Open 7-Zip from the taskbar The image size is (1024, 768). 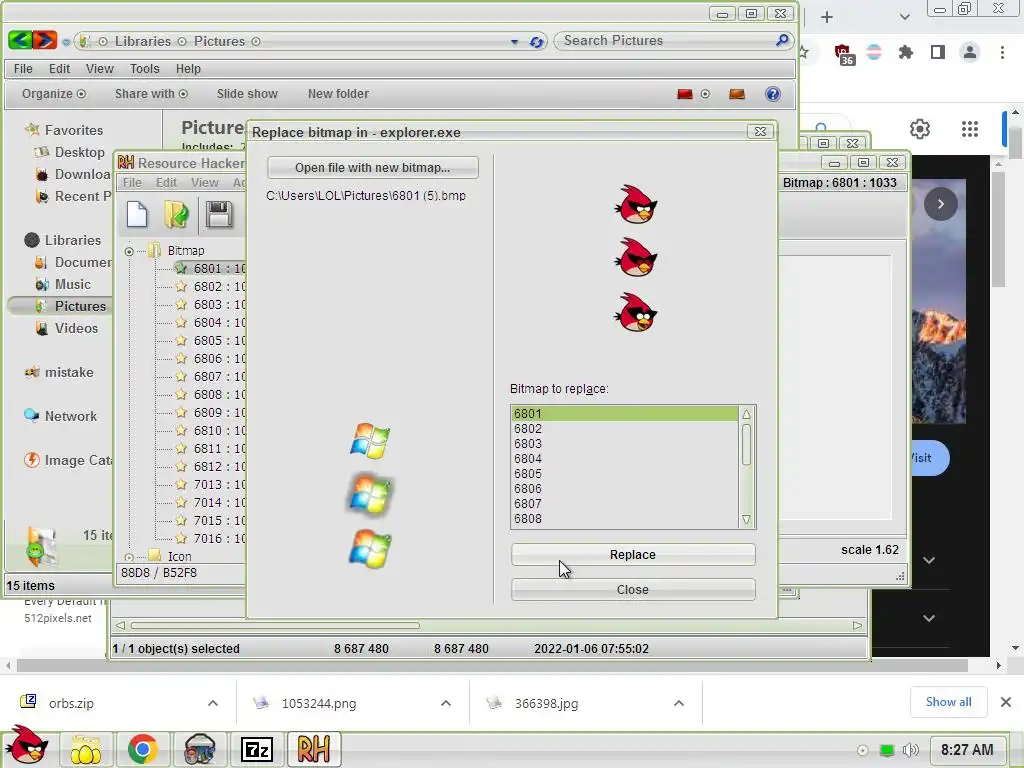tap(257, 748)
